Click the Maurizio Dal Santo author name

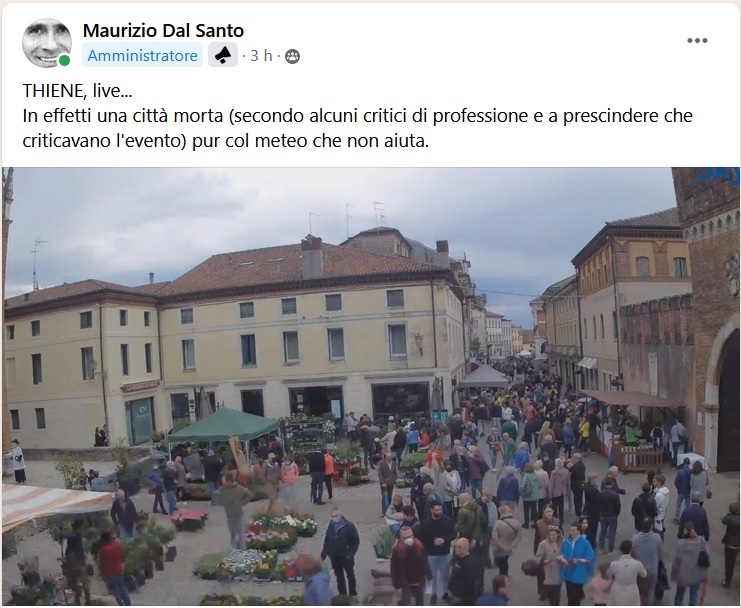pos(163,31)
